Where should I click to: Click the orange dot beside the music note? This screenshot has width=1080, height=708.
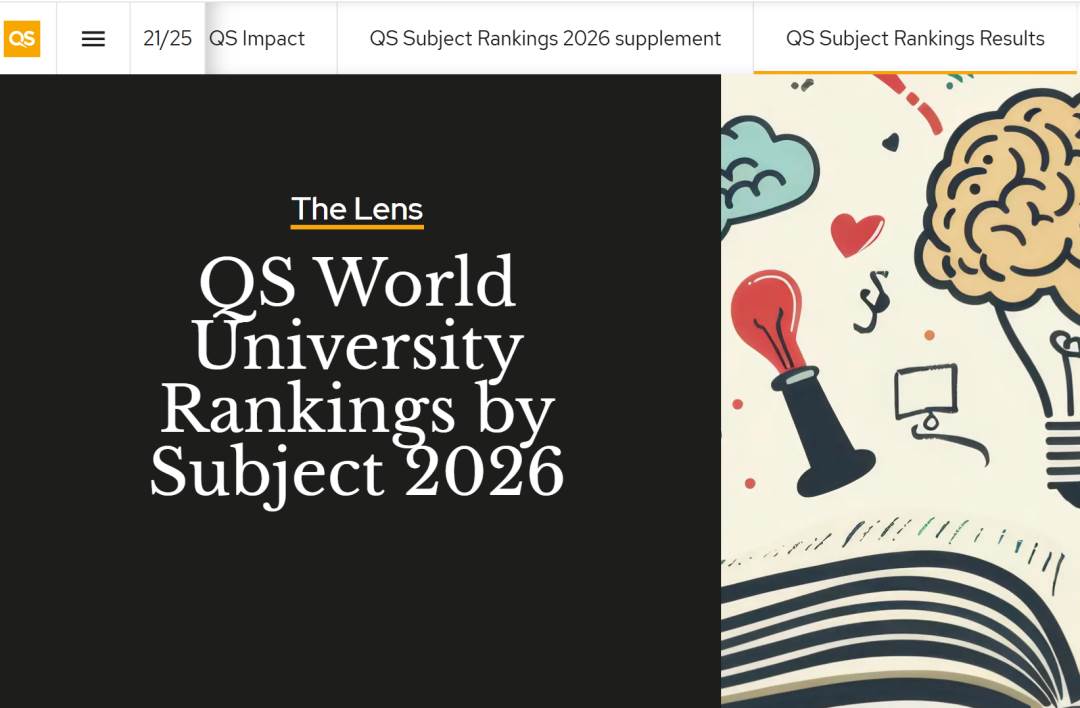[929, 335]
